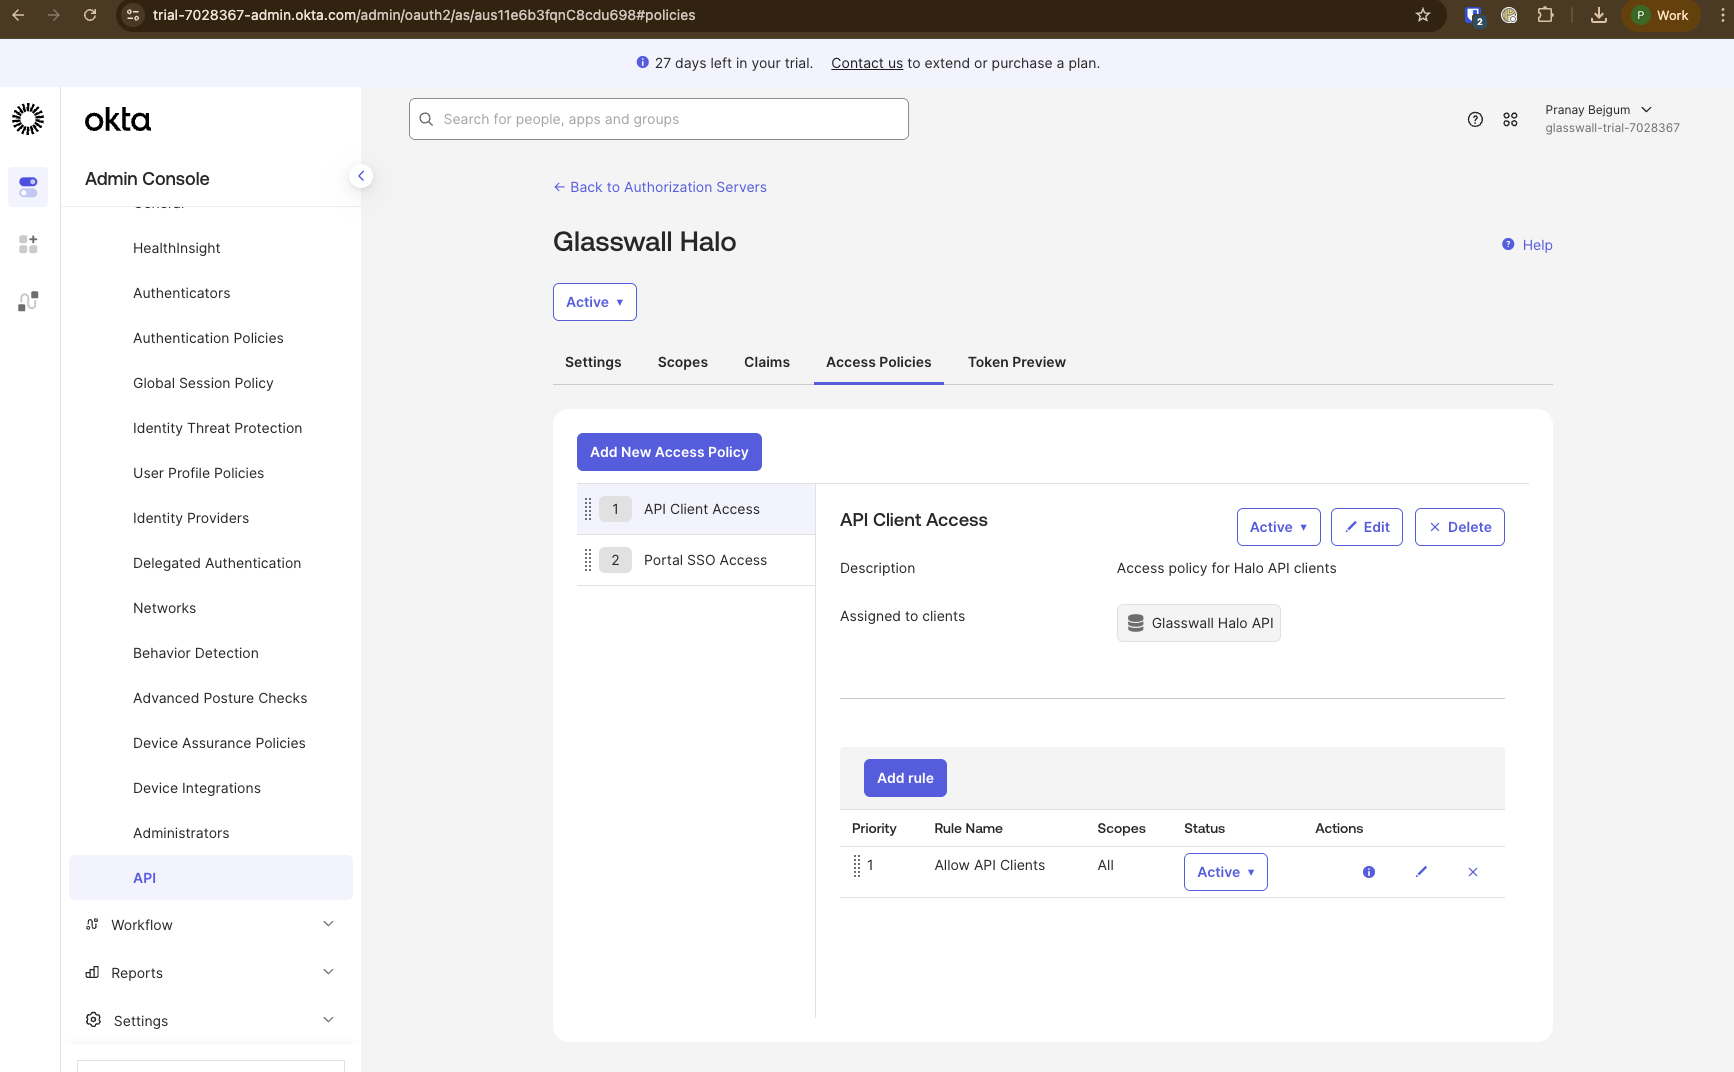Expand the Pranay Bejgum account menu
This screenshot has height=1072, width=1734.
1611,118
